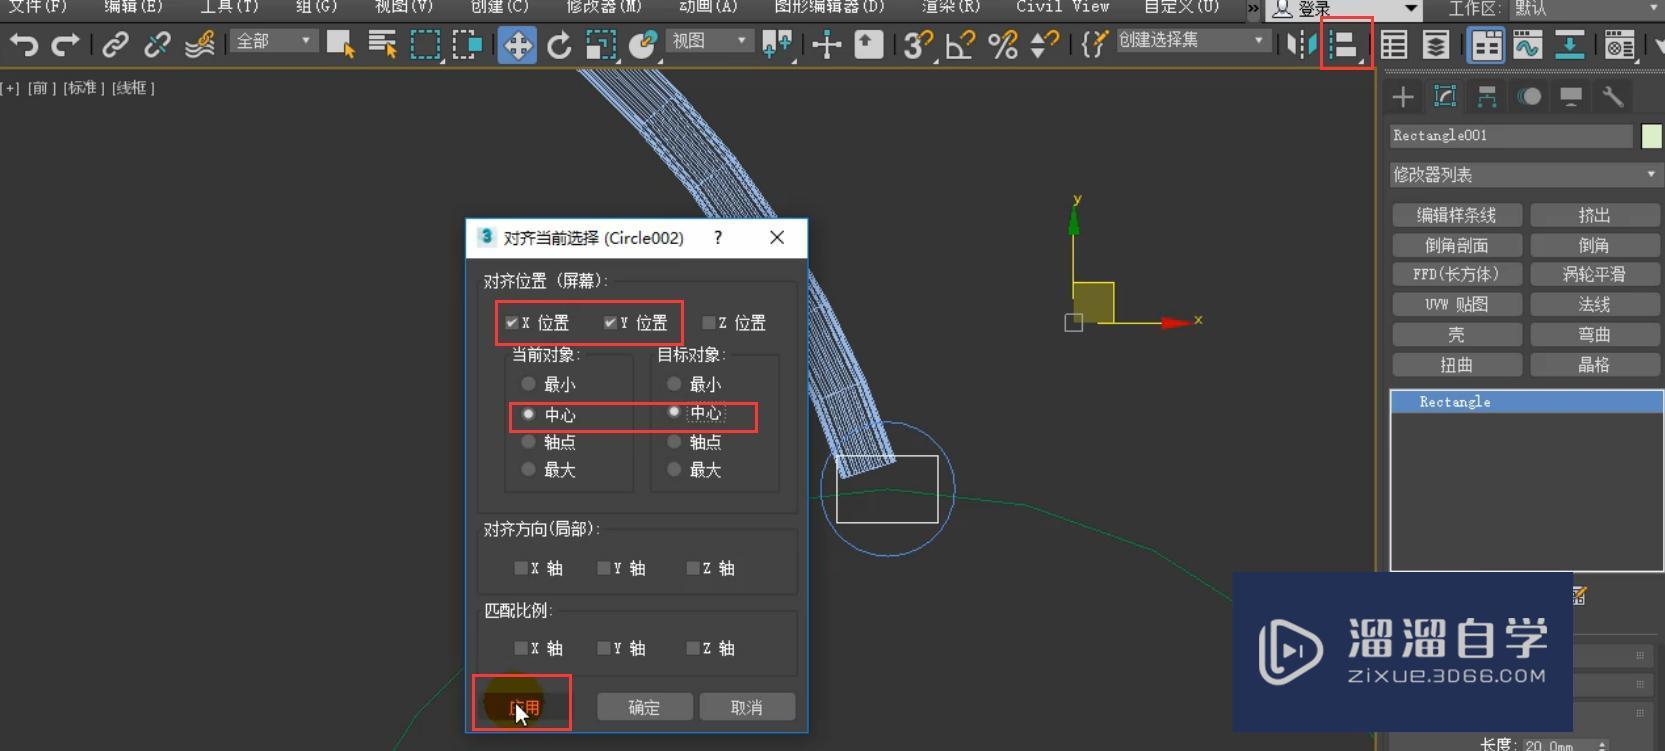Activate the Select and Rotate tool
1665x751 pixels.
(x=559, y=45)
